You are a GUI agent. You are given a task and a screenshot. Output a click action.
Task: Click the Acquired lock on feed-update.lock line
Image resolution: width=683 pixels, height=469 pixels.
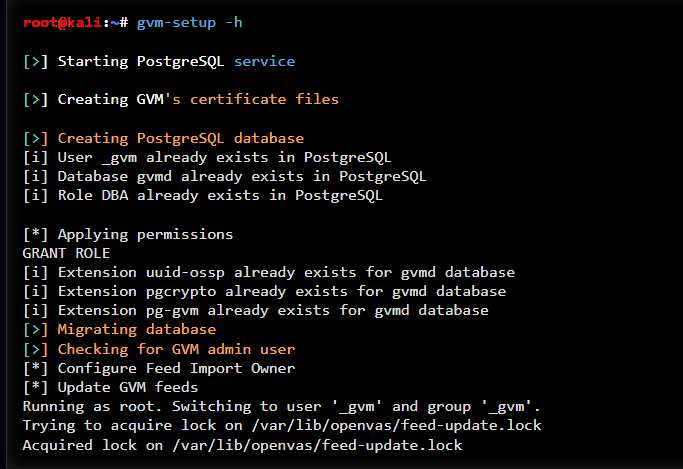point(242,445)
